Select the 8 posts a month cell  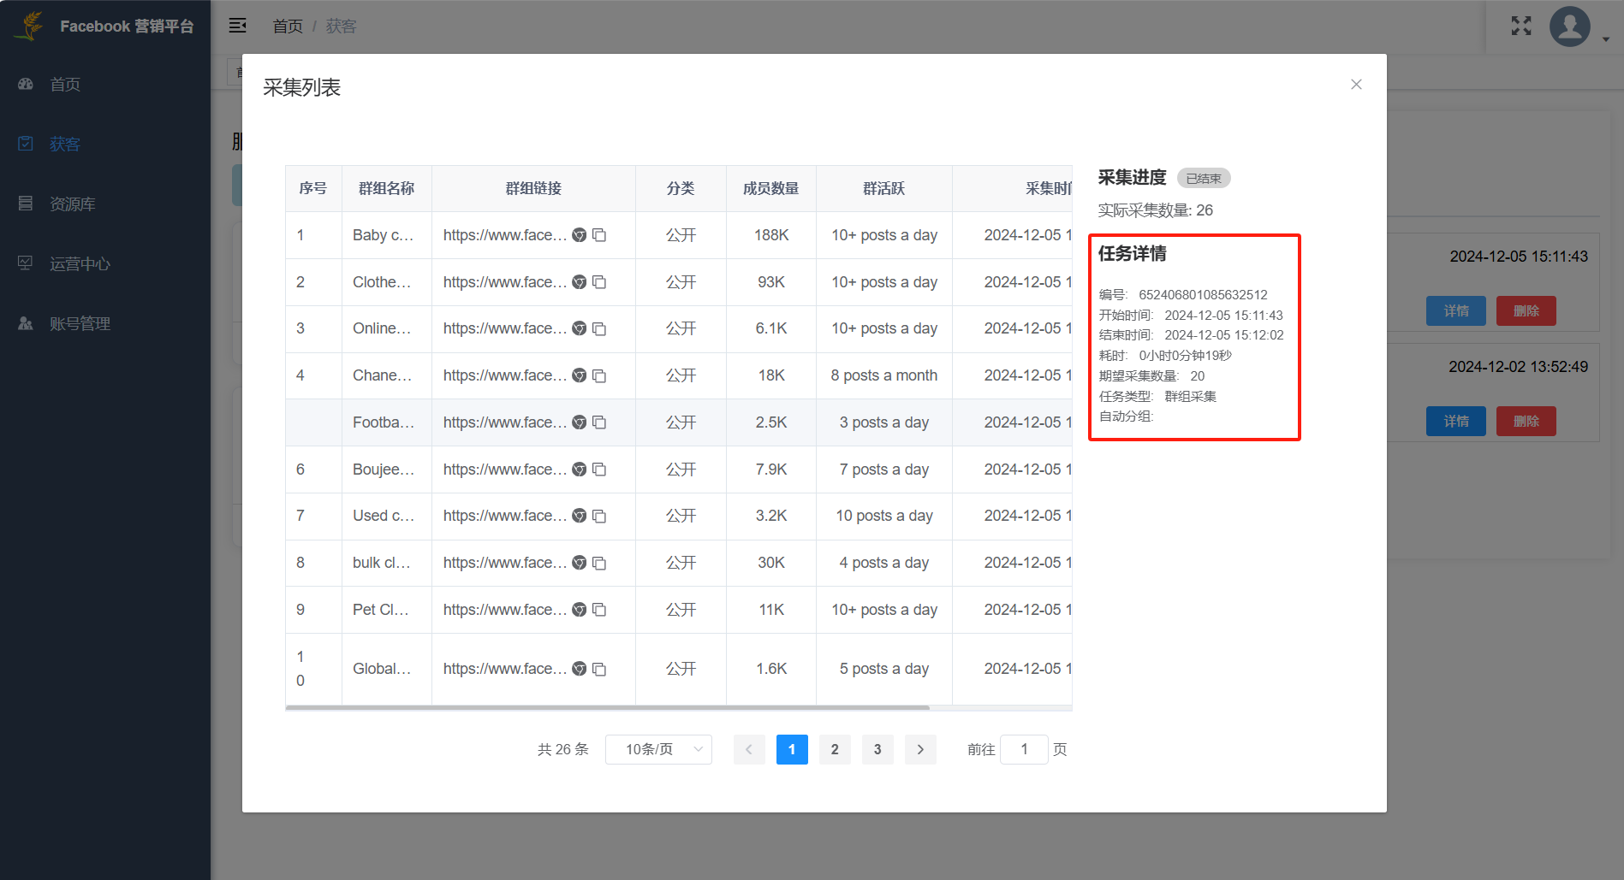[884, 375]
